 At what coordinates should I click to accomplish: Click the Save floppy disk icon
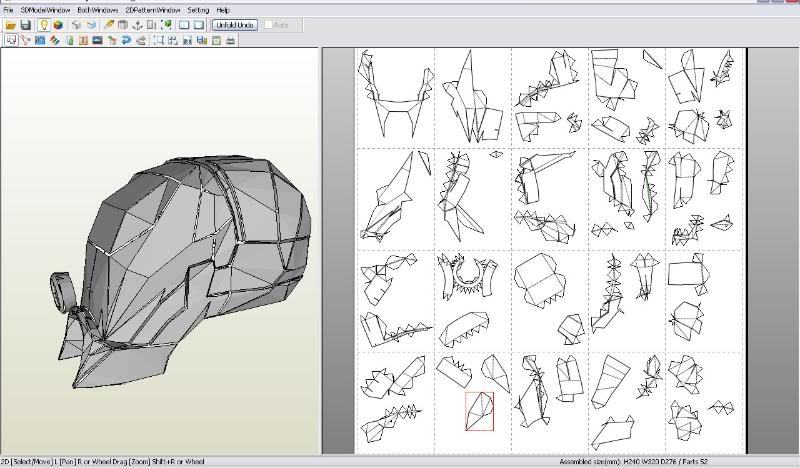26,25
